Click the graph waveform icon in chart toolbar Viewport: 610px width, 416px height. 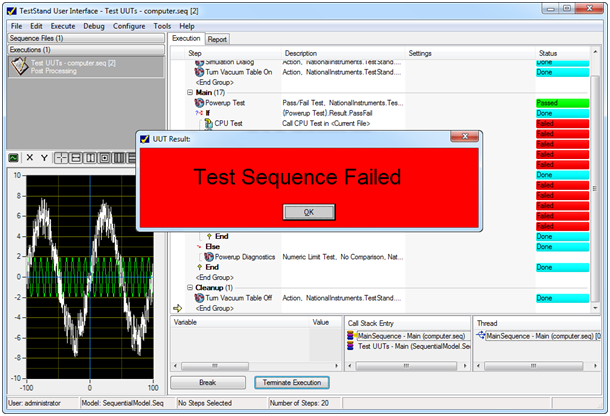(x=14, y=157)
